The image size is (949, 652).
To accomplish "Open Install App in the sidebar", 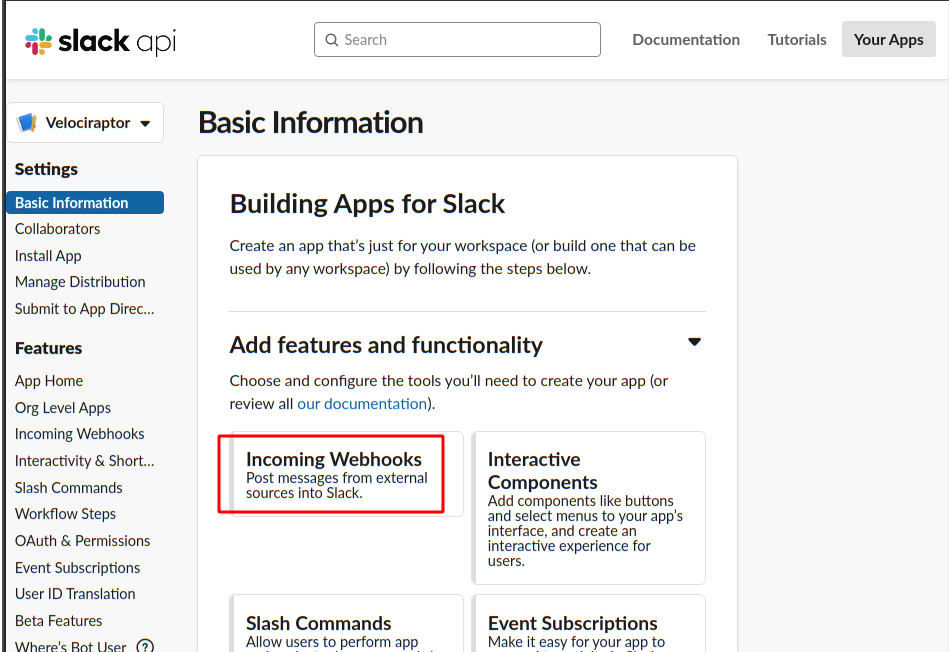I will (x=48, y=256).
